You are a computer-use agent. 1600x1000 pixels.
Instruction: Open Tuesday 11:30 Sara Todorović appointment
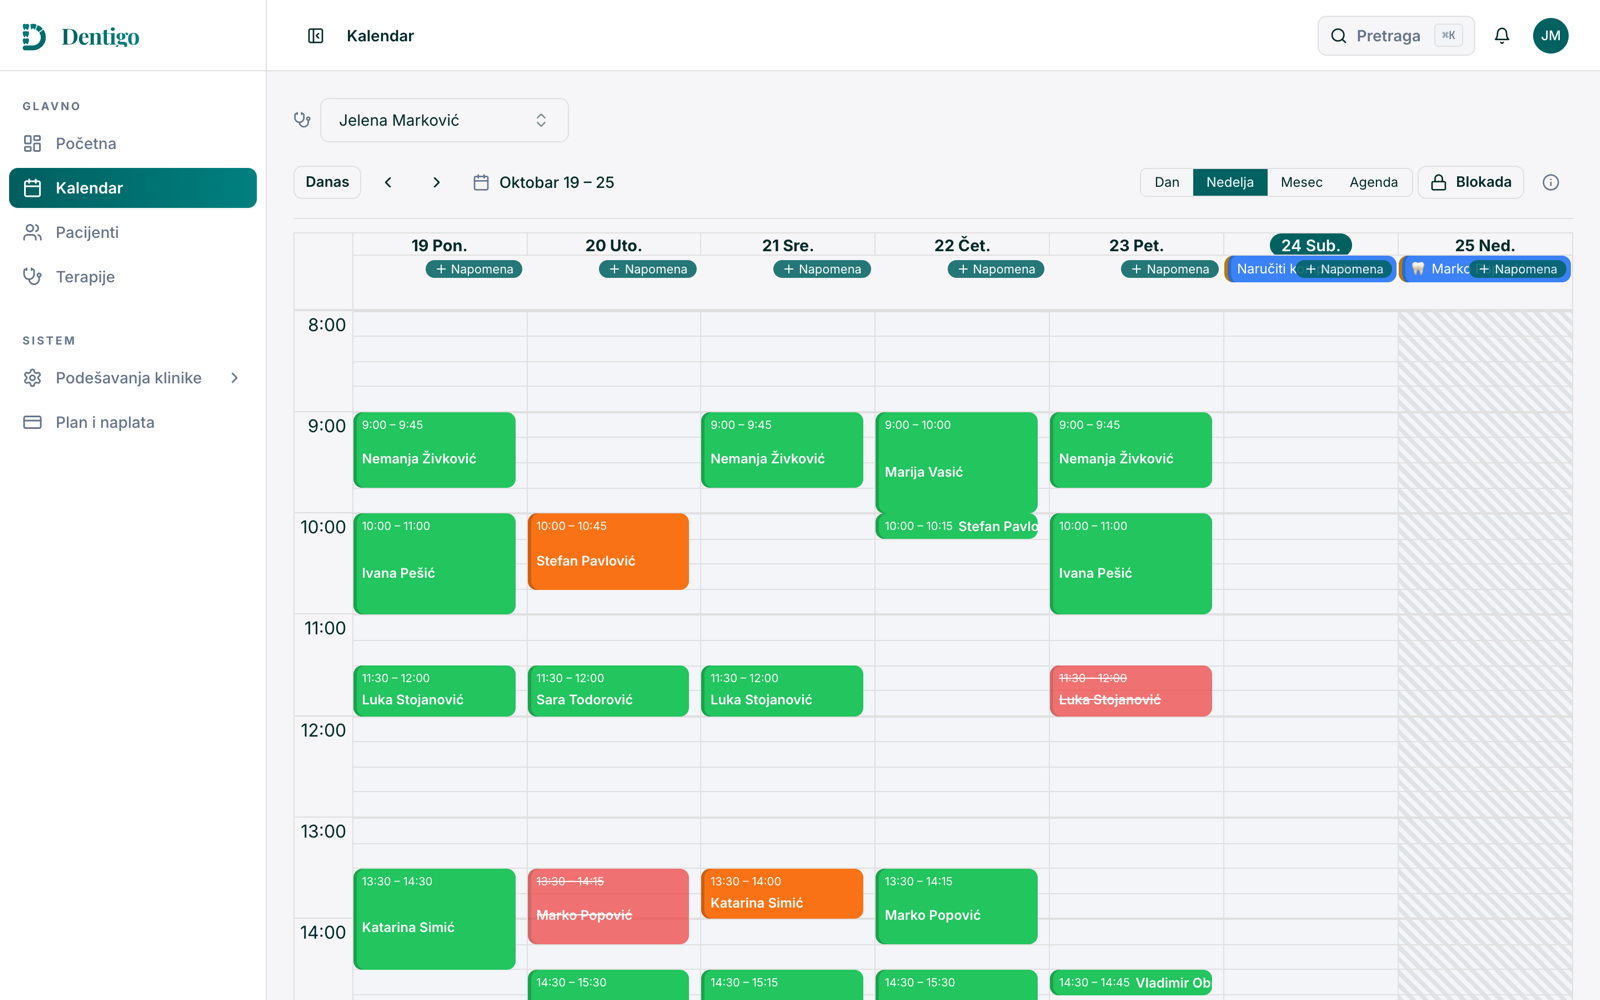[x=609, y=691]
